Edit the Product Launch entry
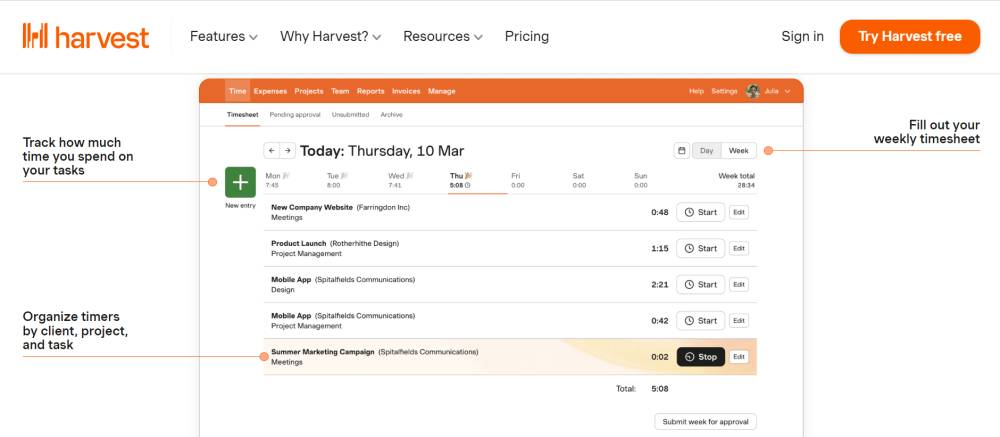The width and height of the screenshot is (1000, 437). pyautogui.click(x=739, y=248)
